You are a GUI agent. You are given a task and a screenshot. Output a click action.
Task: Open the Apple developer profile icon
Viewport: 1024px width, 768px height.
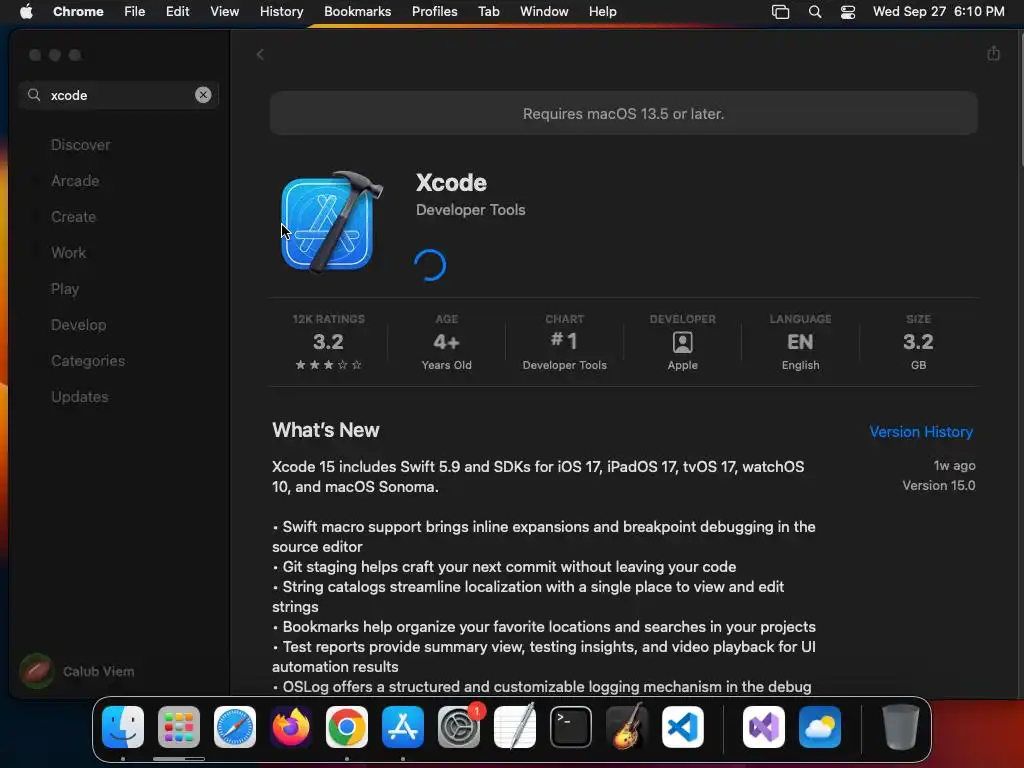(682, 342)
